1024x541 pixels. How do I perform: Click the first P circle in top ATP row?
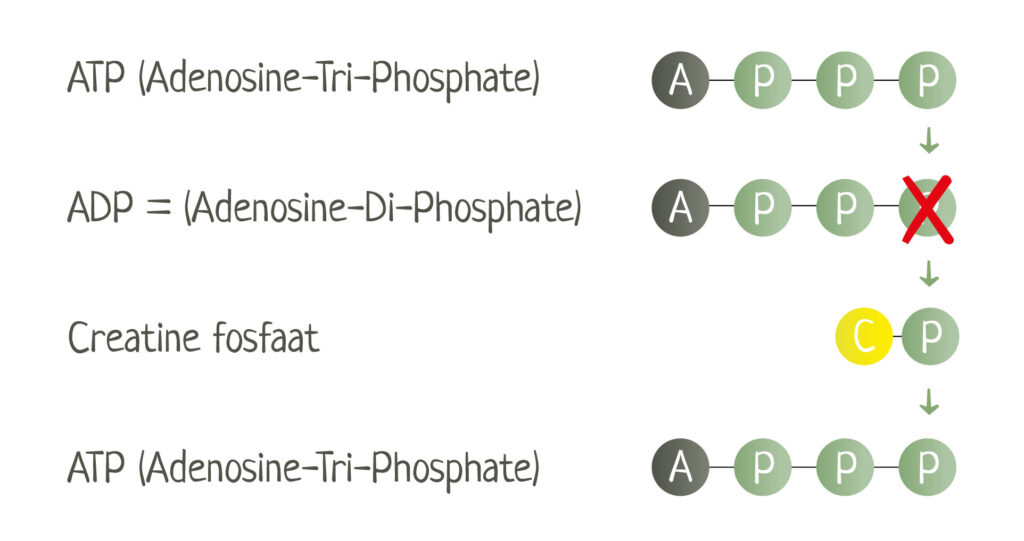(x=763, y=80)
